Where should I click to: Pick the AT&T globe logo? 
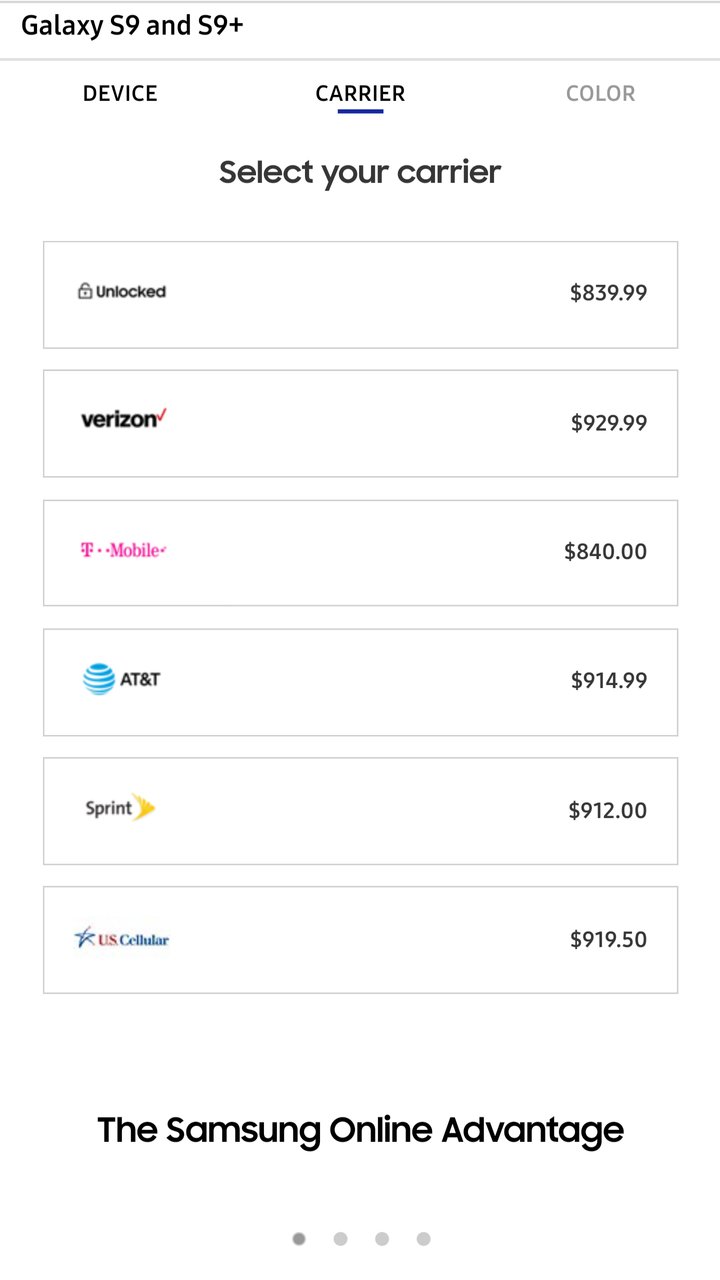coord(121,679)
